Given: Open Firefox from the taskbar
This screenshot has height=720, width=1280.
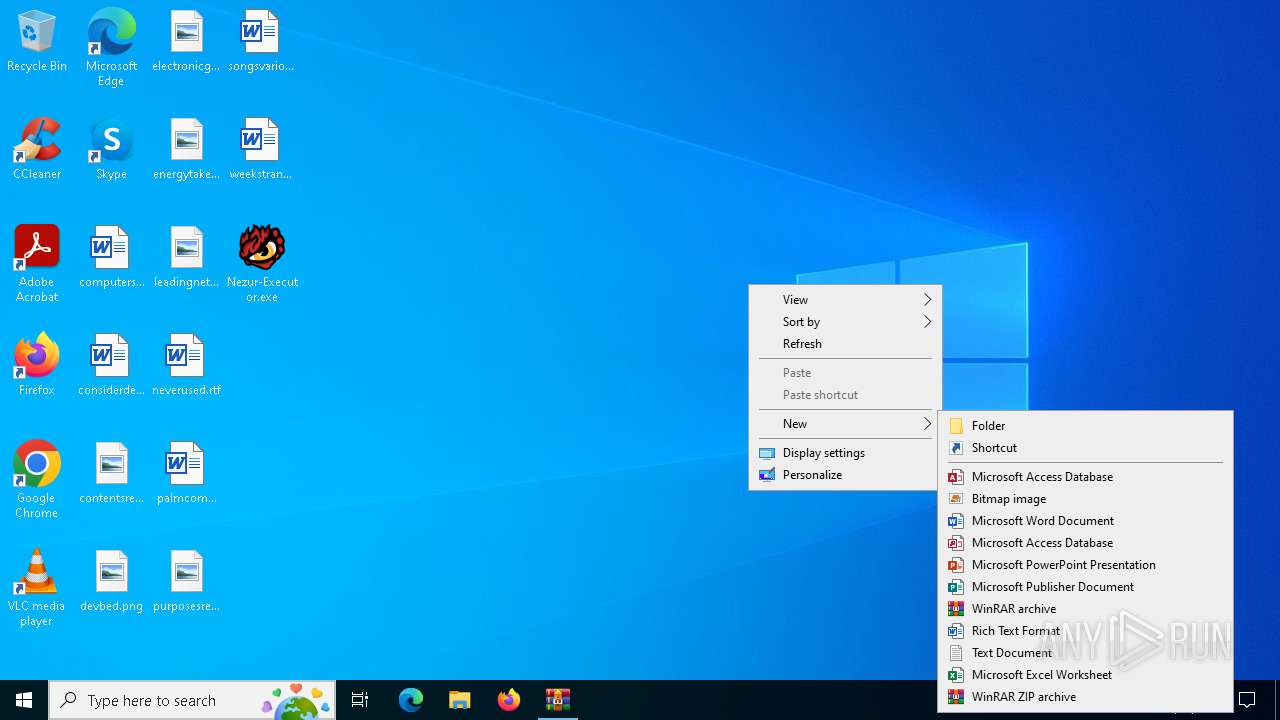Looking at the screenshot, I should (x=509, y=700).
